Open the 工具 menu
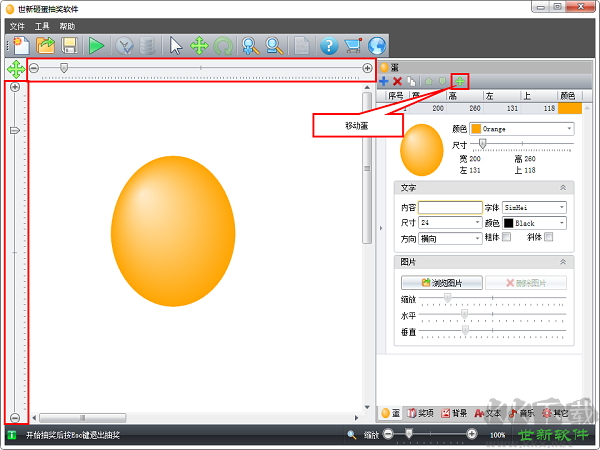The image size is (600, 450). [x=42, y=25]
